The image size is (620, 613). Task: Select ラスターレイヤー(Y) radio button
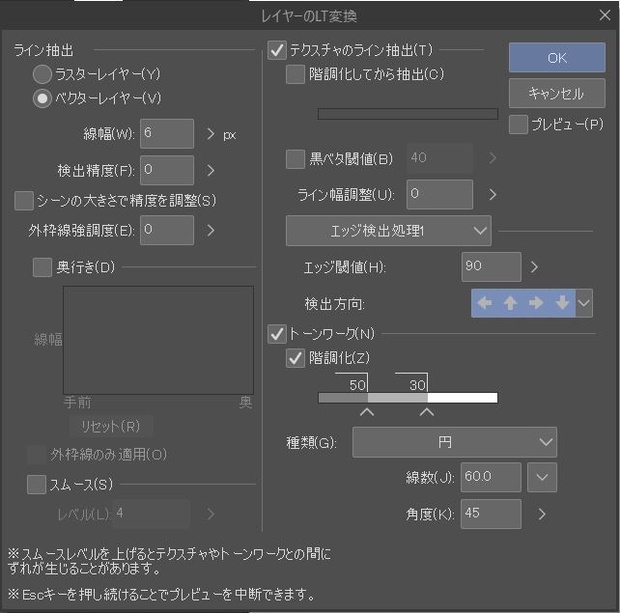[42, 74]
